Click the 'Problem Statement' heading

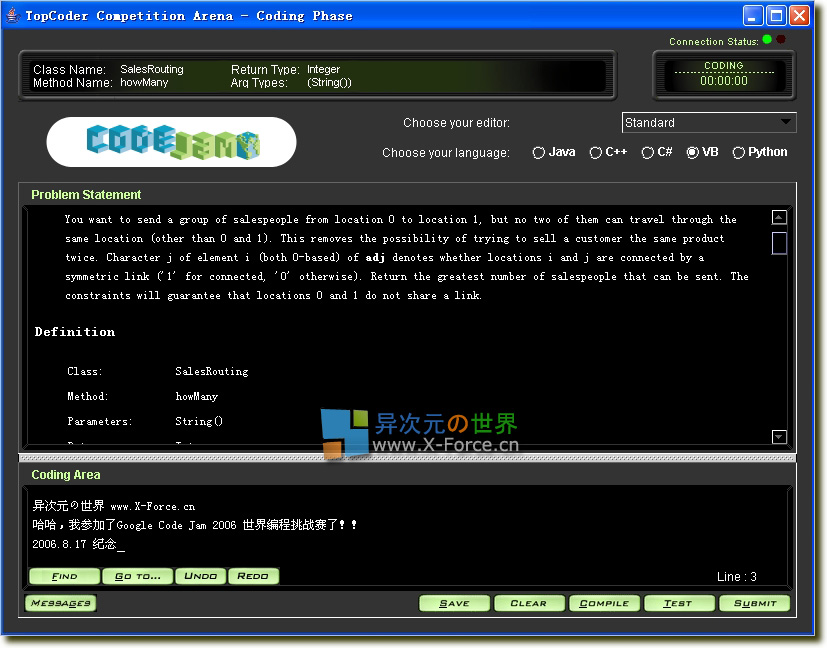click(86, 195)
